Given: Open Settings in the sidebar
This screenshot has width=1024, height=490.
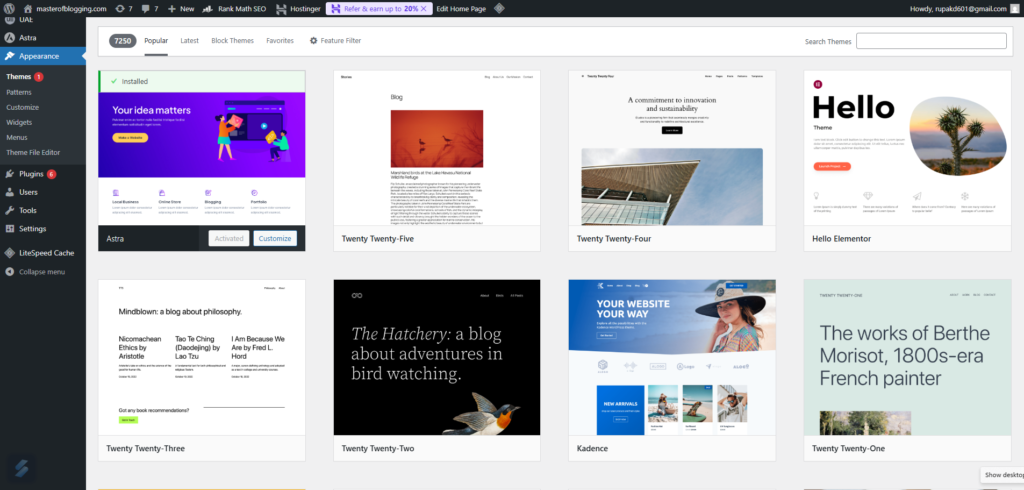Looking at the screenshot, I should coord(42,229).
